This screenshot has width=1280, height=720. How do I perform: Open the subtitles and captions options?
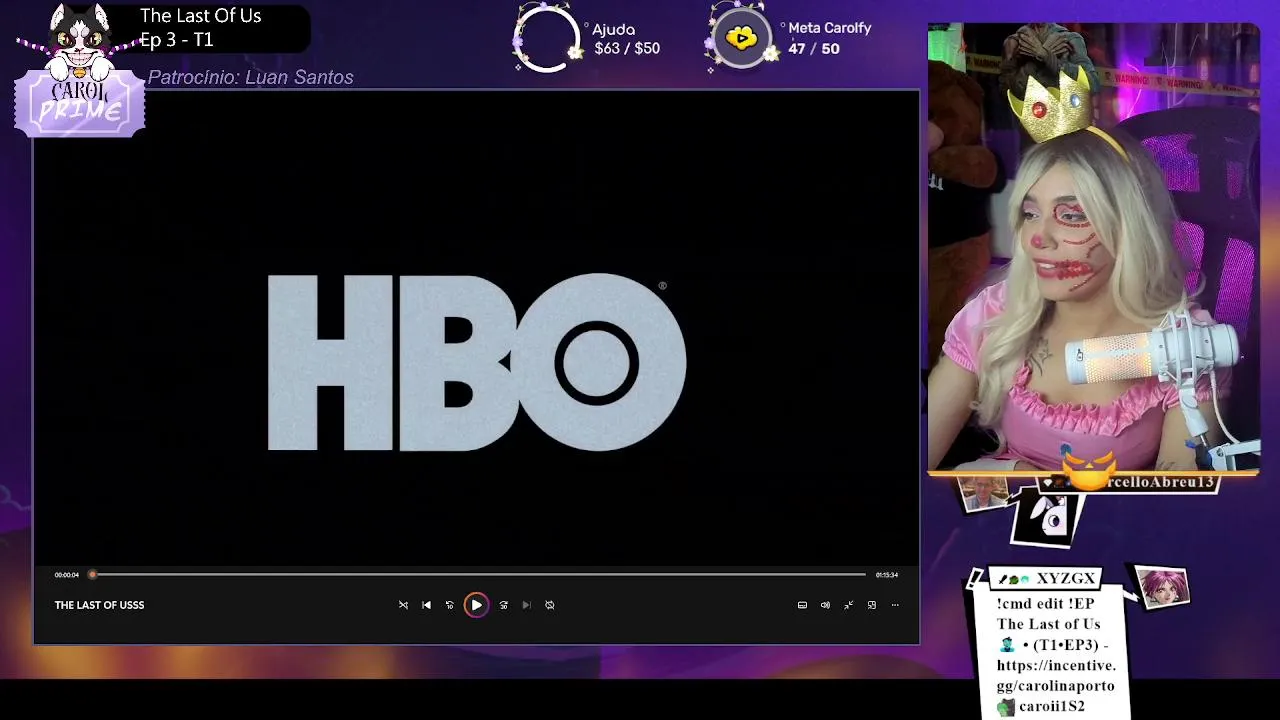click(x=802, y=605)
